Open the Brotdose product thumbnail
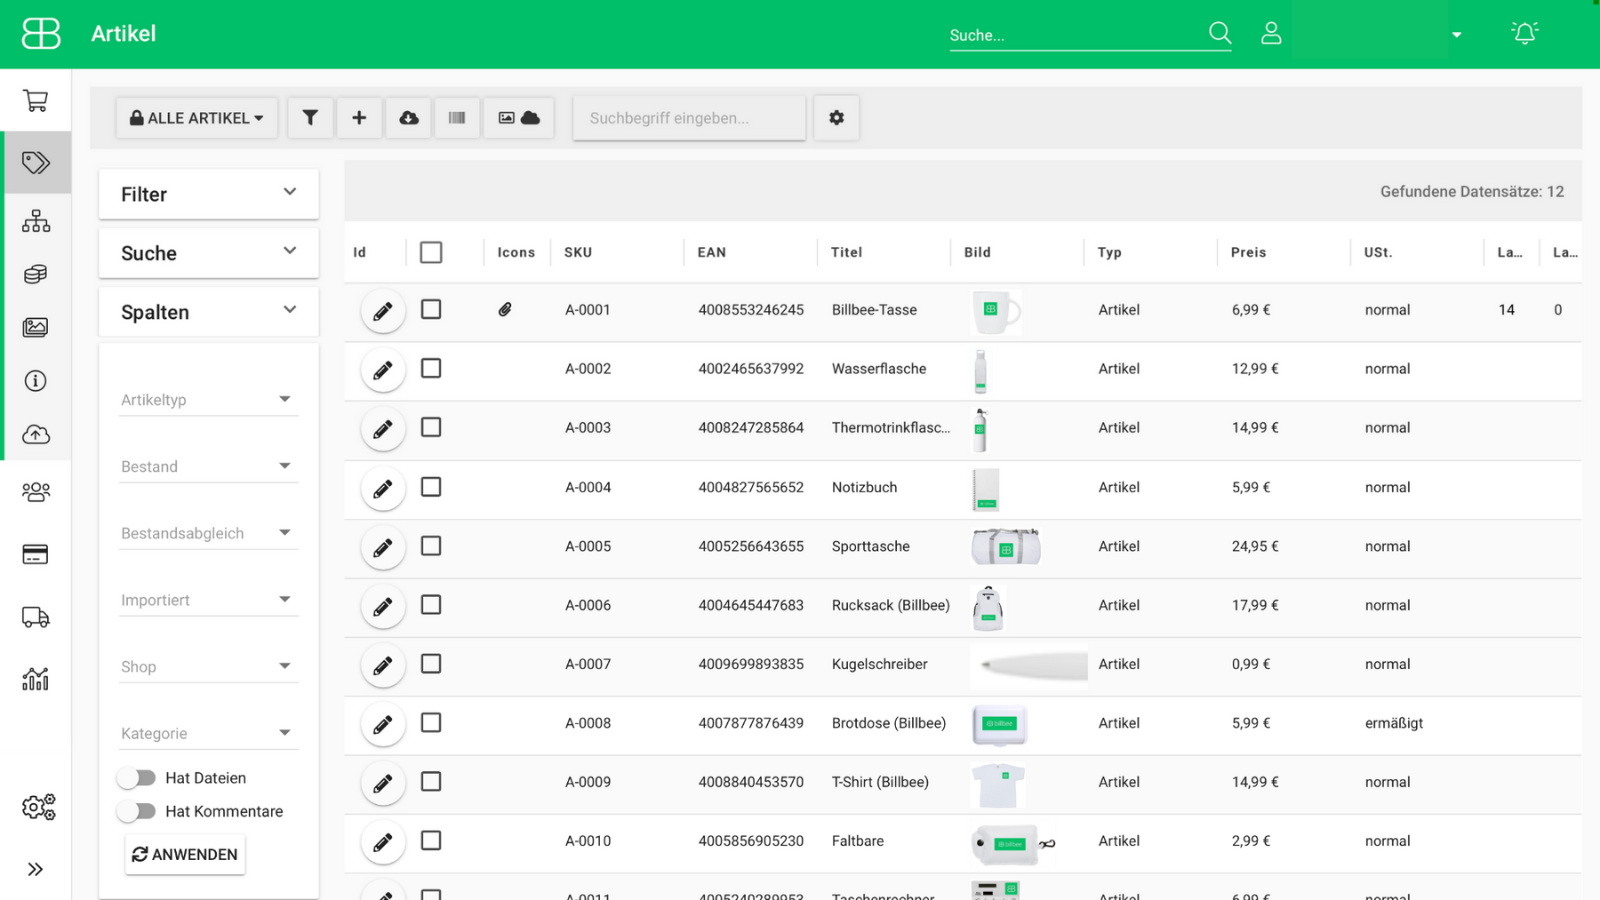The height and width of the screenshot is (900, 1600). [1000, 724]
